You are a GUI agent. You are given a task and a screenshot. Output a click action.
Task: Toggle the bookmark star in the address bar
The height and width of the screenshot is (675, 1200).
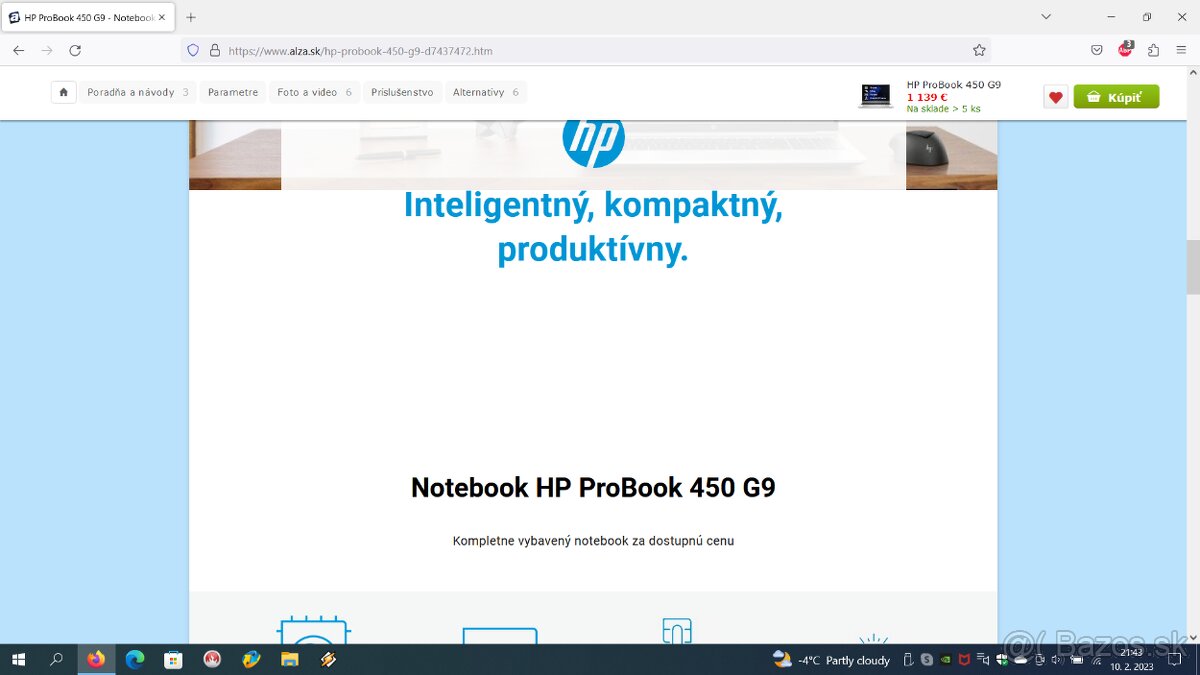978,50
